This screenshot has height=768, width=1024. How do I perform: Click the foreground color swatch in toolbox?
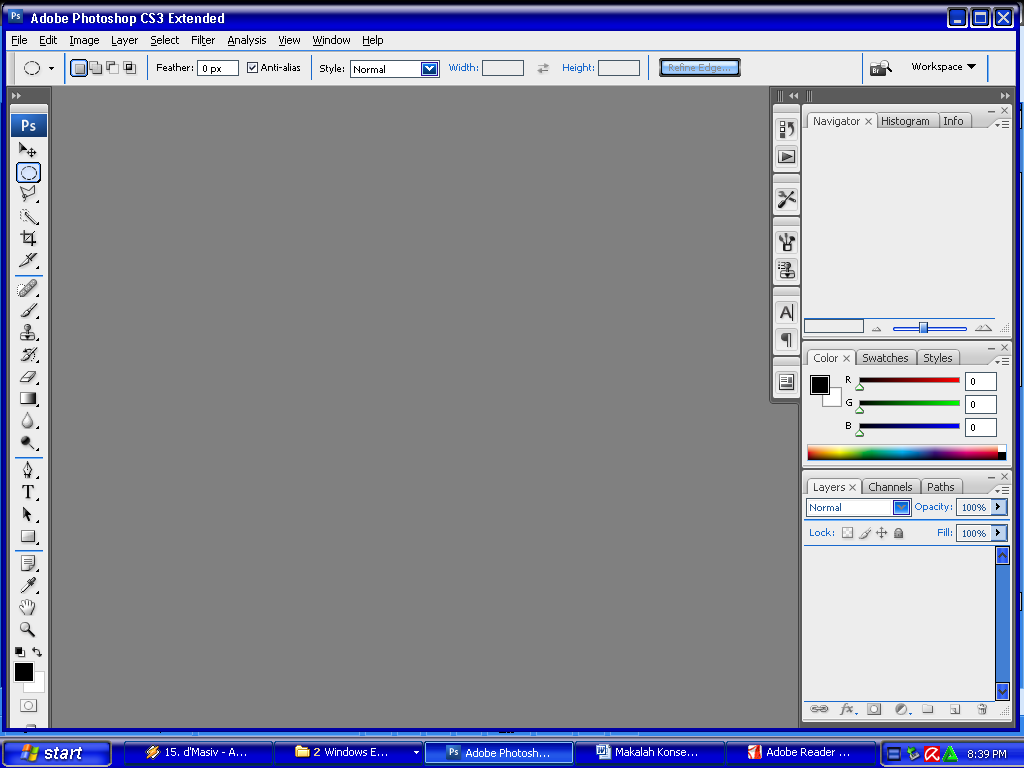click(x=24, y=672)
